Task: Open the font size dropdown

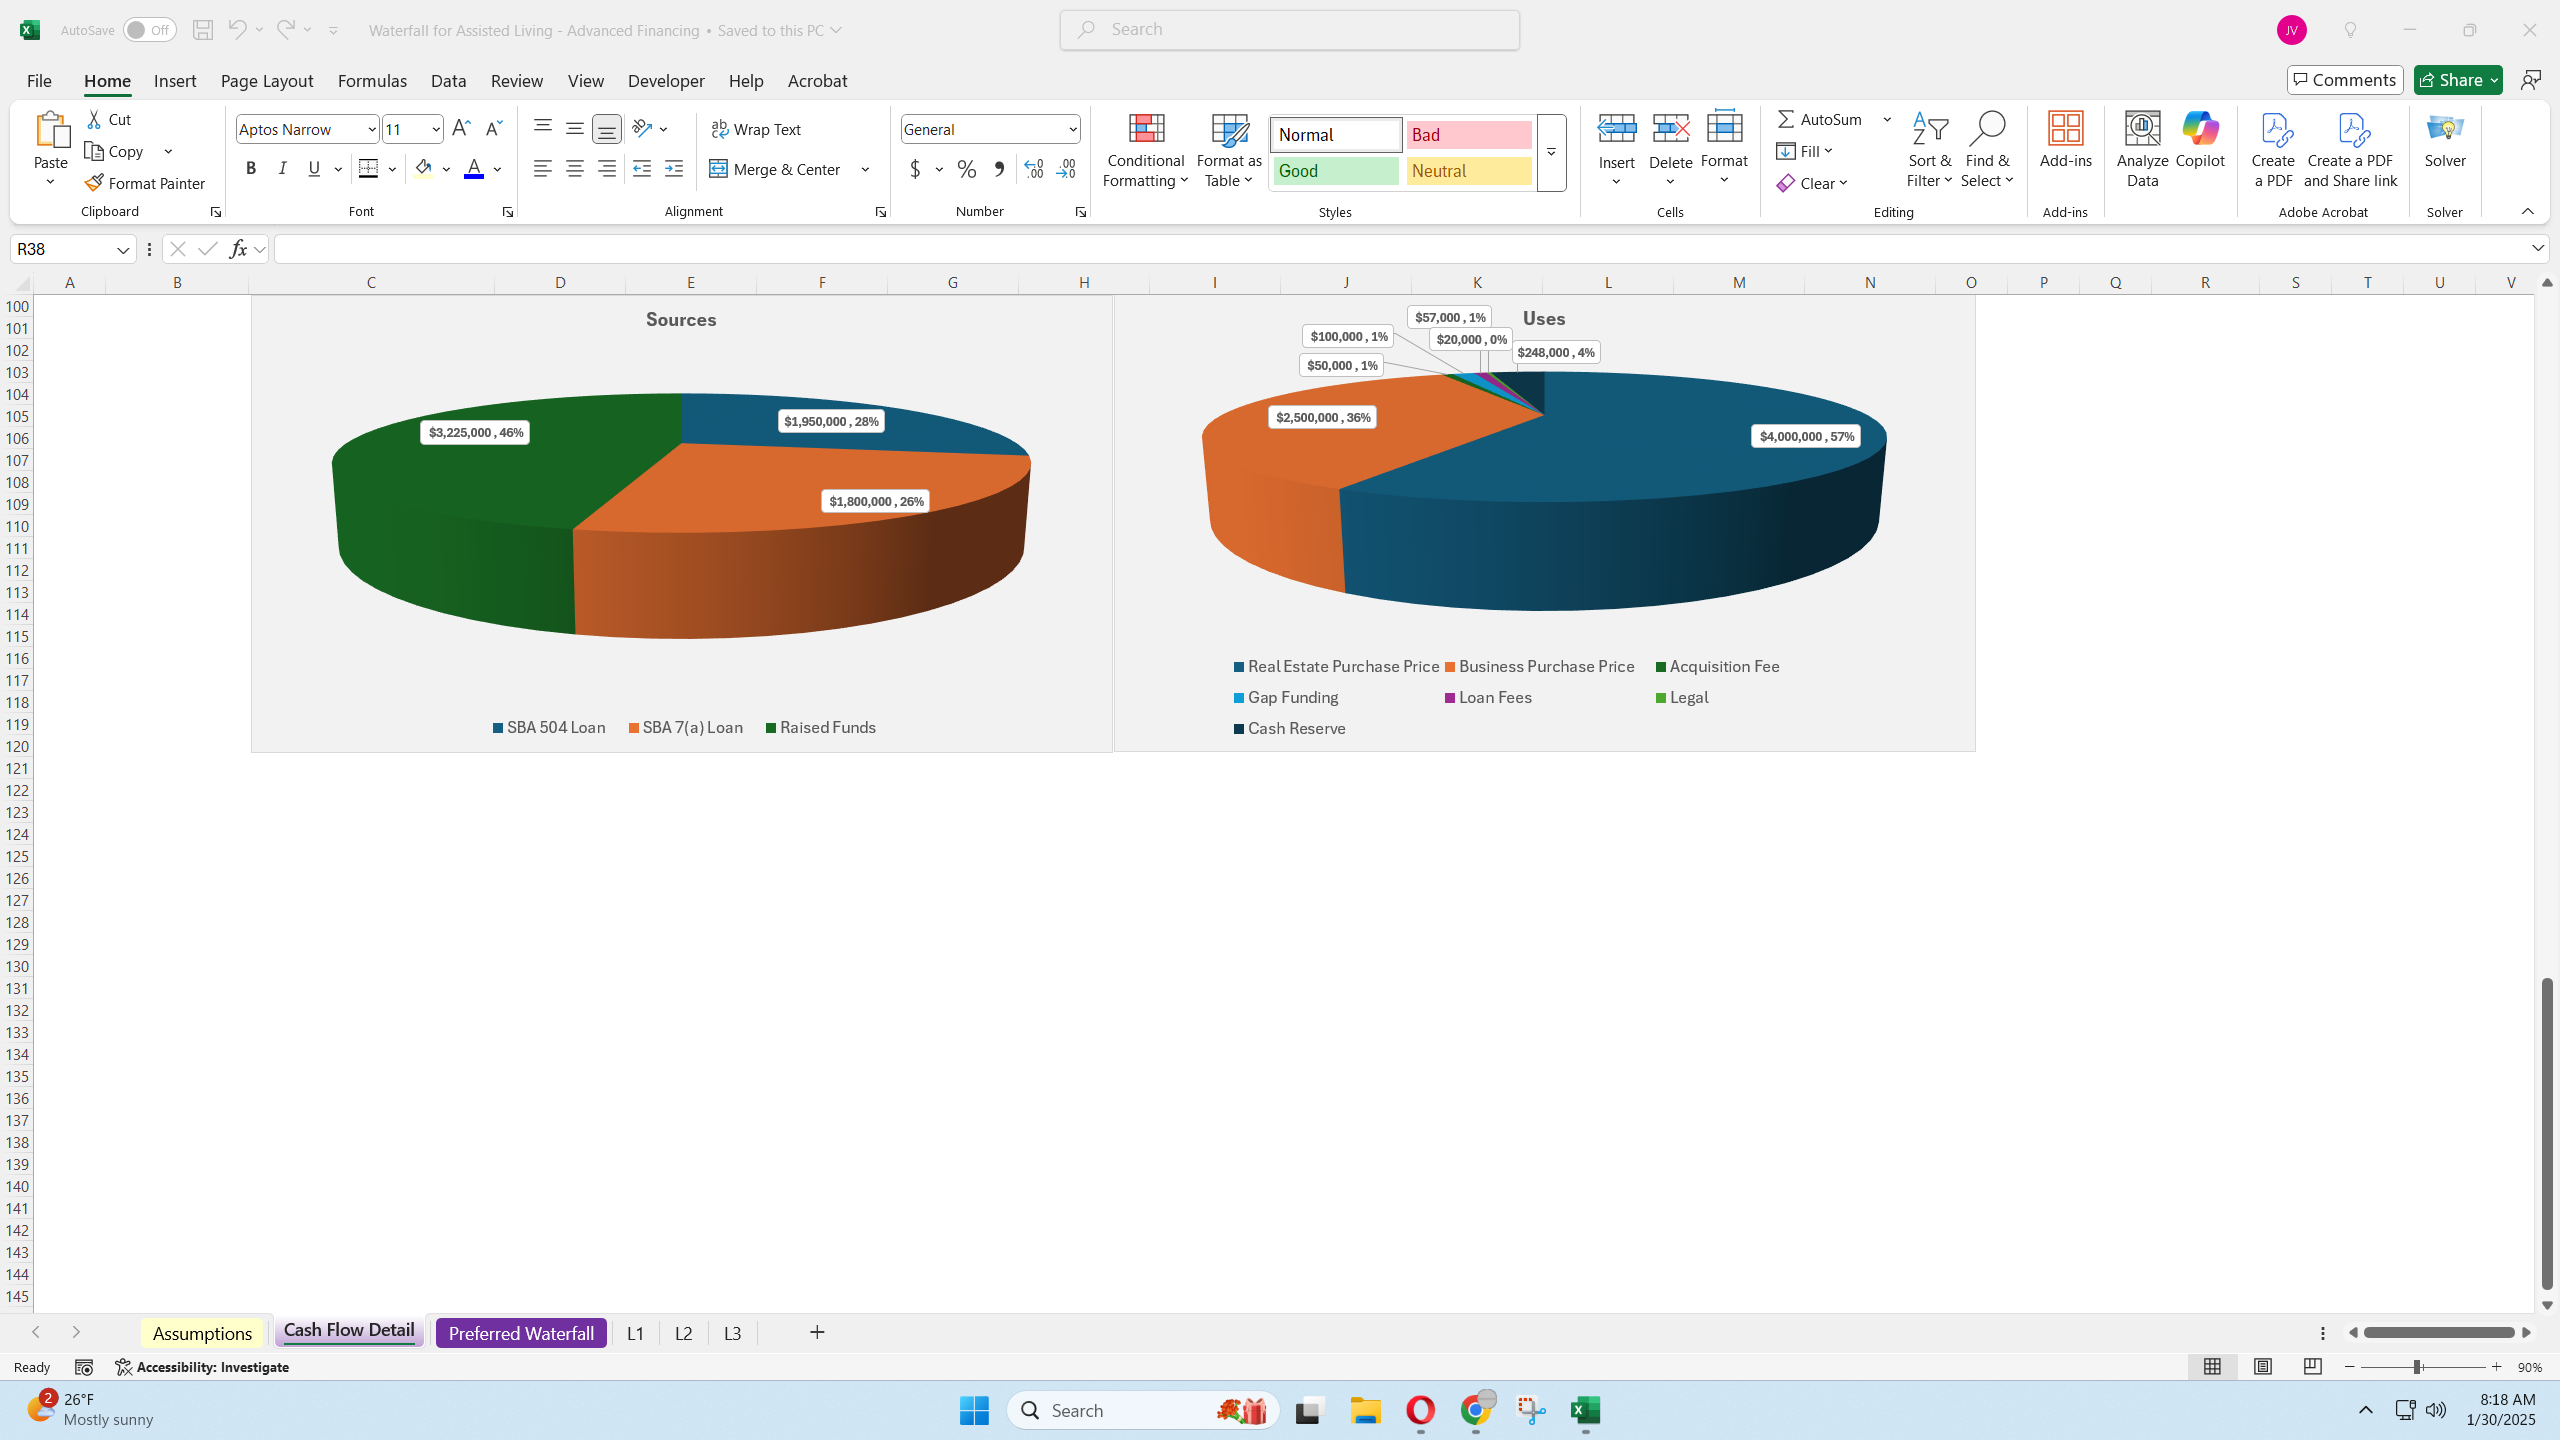Action: click(436, 129)
